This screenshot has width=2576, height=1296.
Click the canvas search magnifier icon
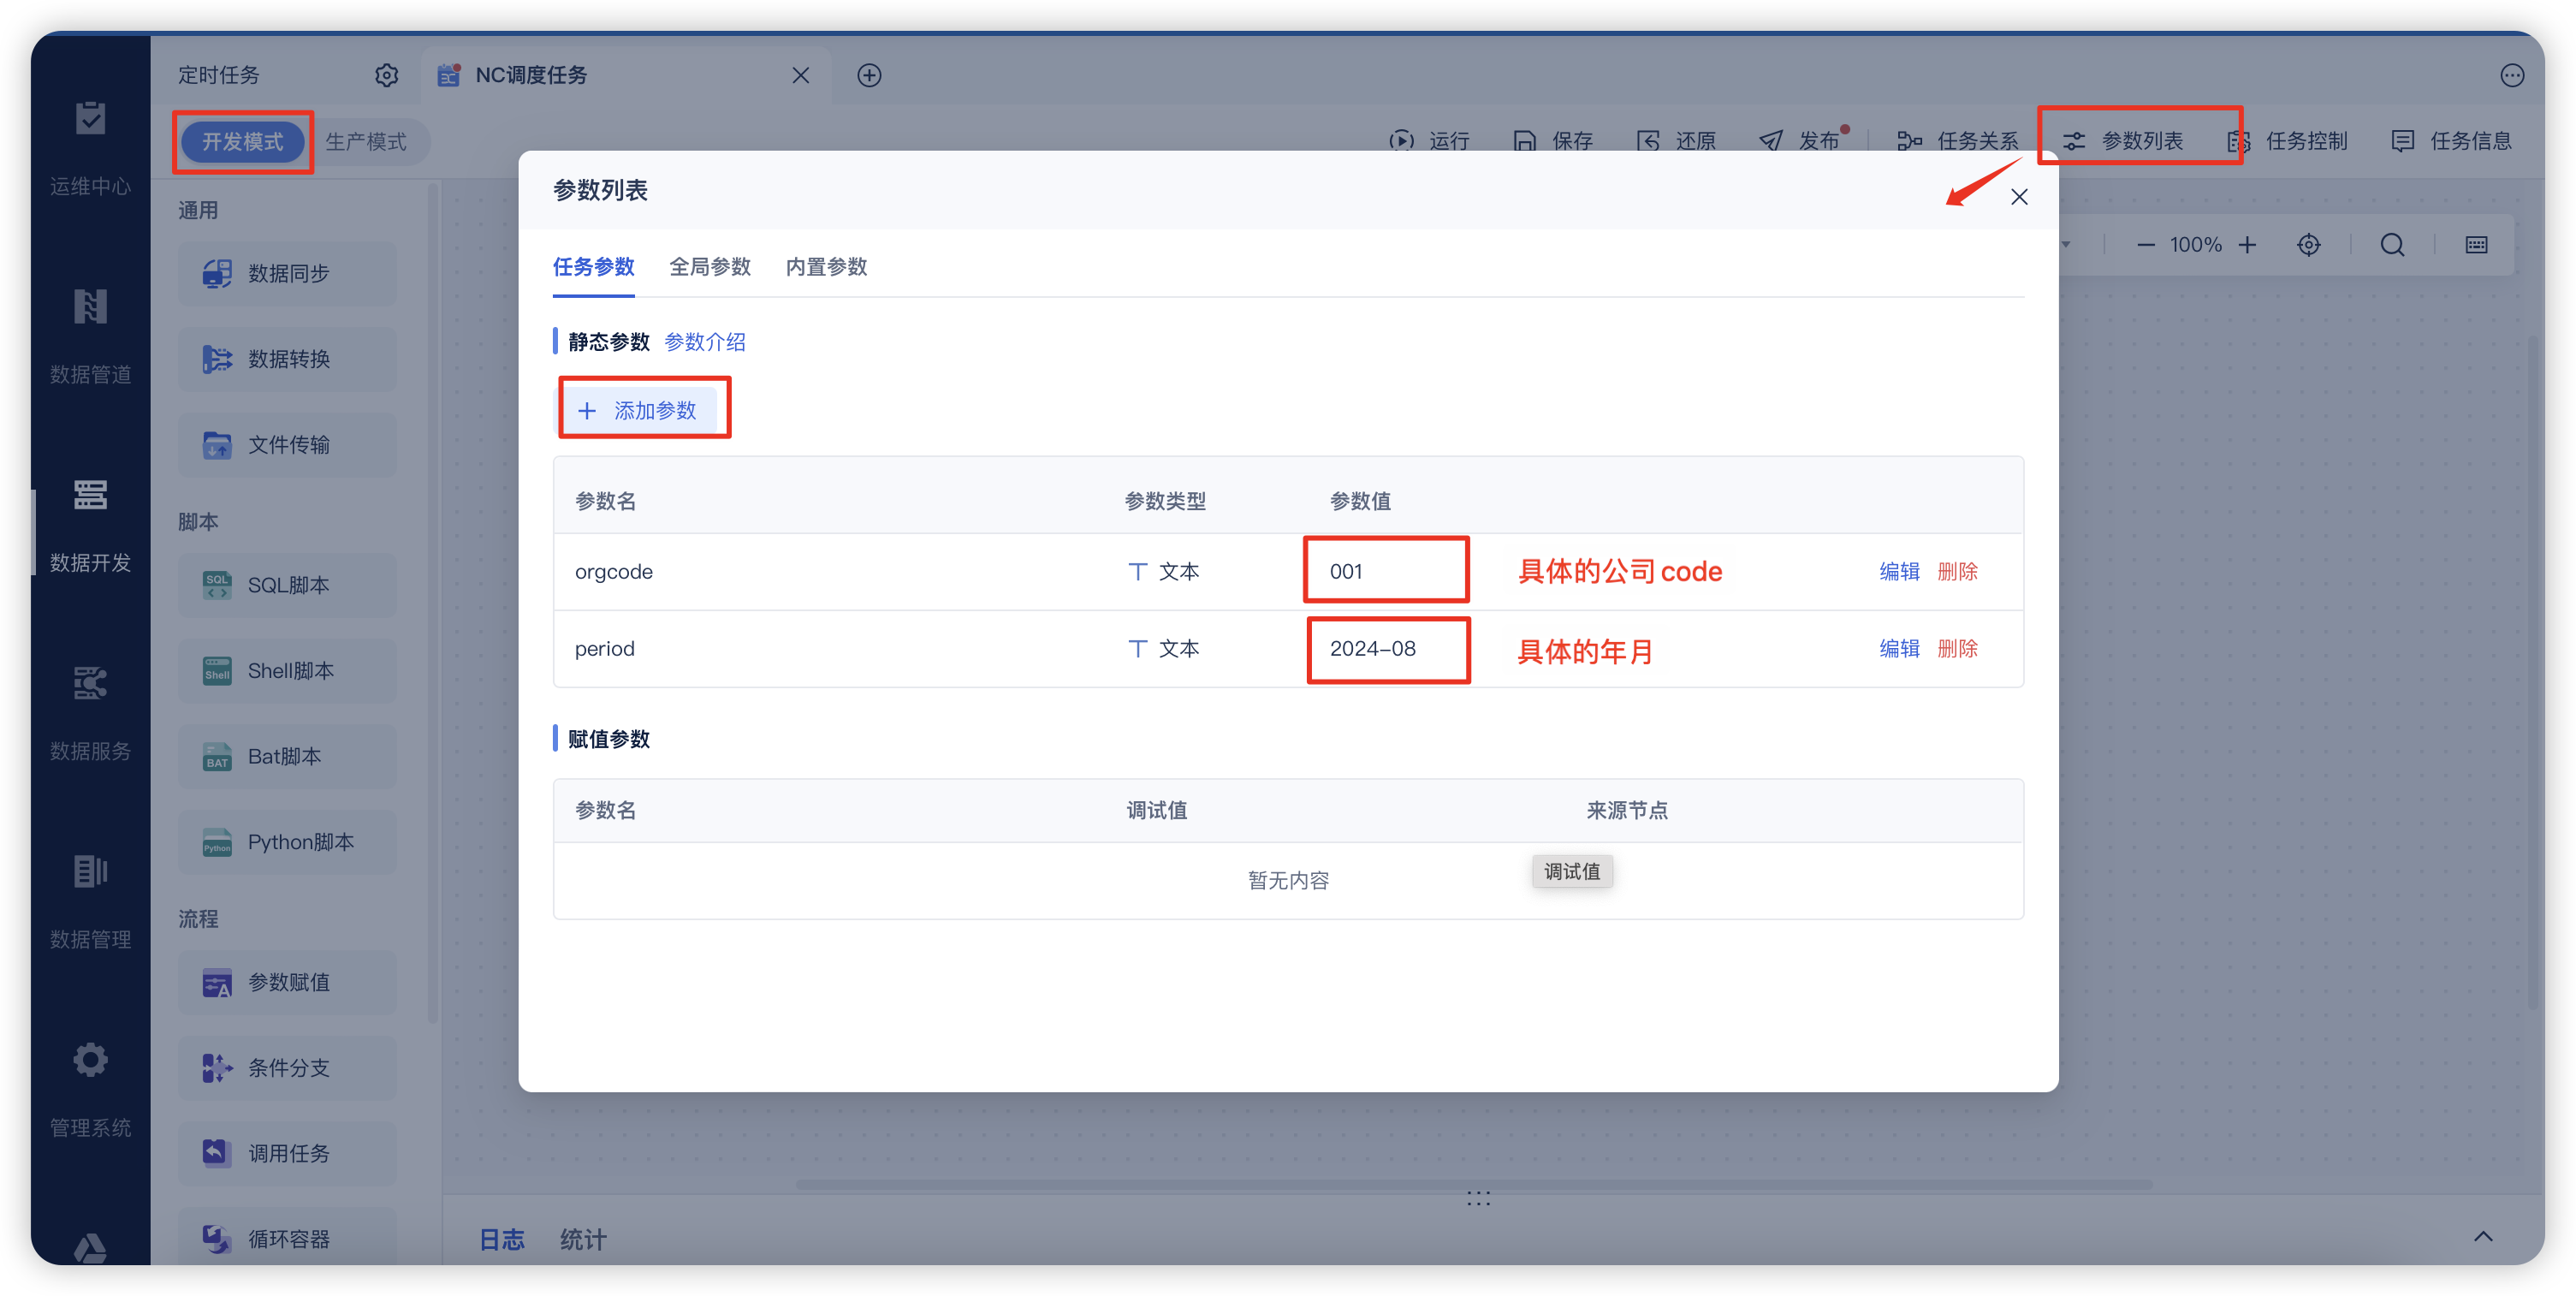(2392, 245)
